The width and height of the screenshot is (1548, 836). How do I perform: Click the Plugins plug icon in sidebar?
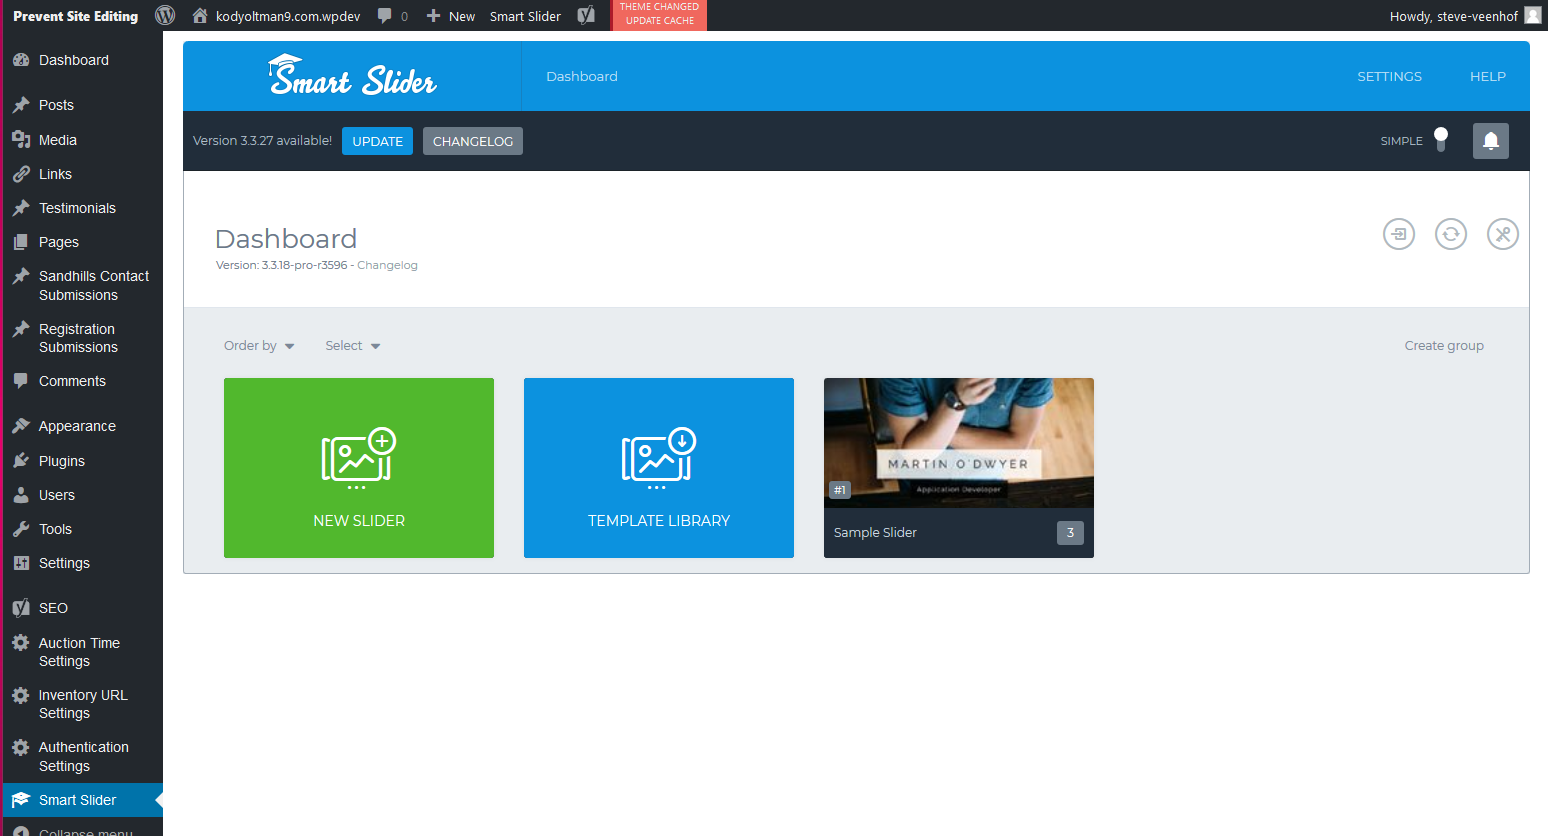point(21,461)
